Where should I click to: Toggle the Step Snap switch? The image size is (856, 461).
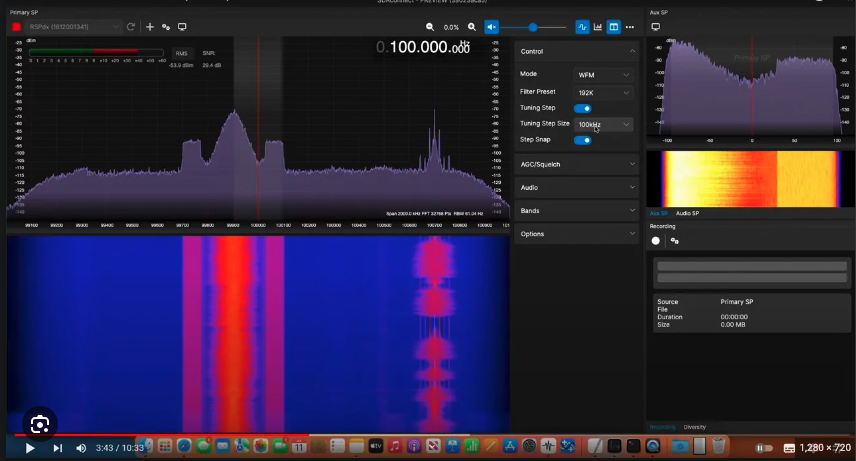click(582, 140)
